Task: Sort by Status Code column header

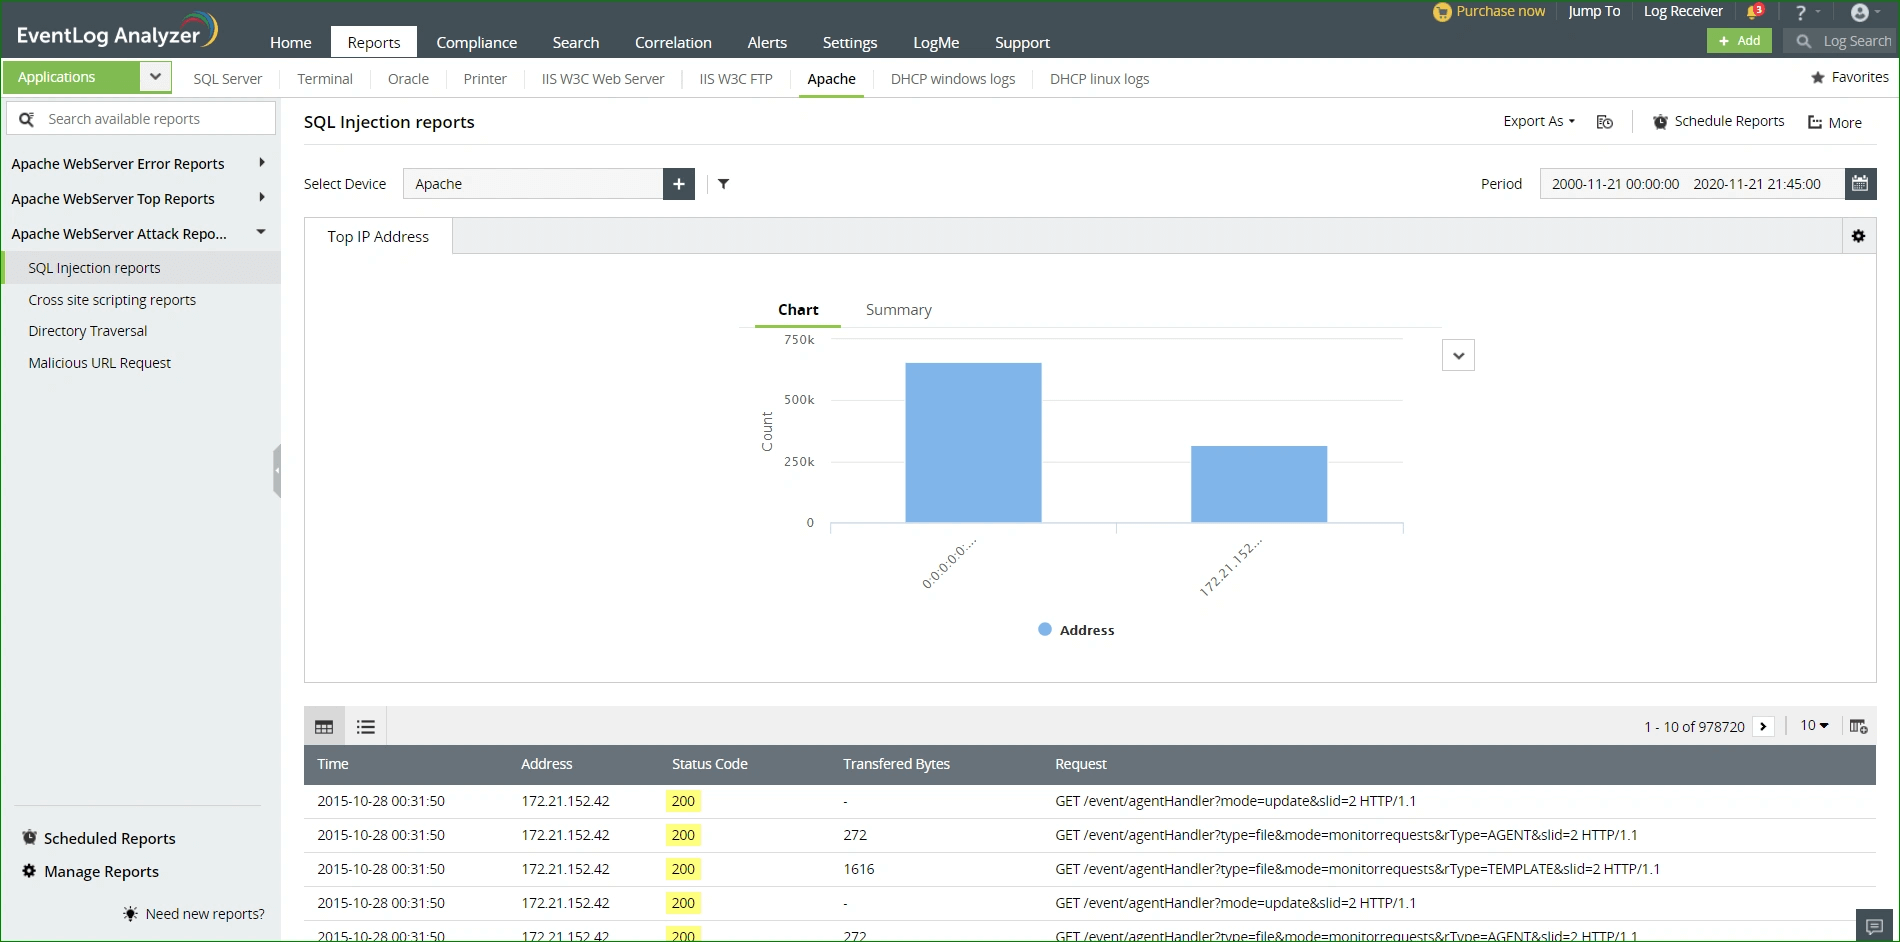Action: click(710, 764)
